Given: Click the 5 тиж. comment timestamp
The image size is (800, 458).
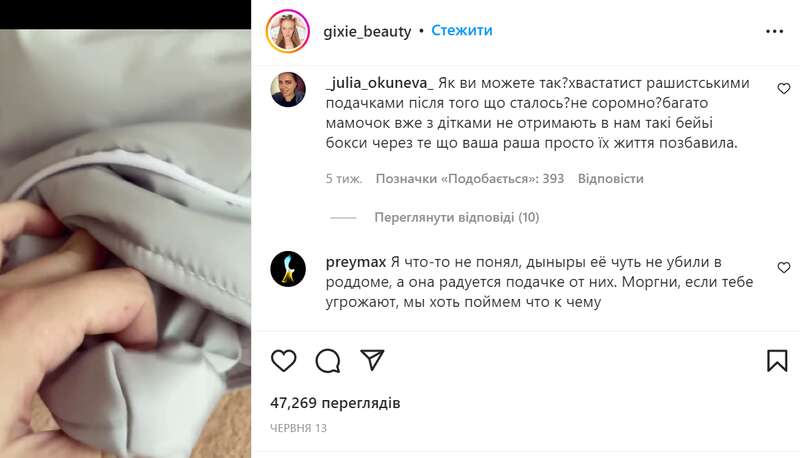Looking at the screenshot, I should [x=343, y=179].
